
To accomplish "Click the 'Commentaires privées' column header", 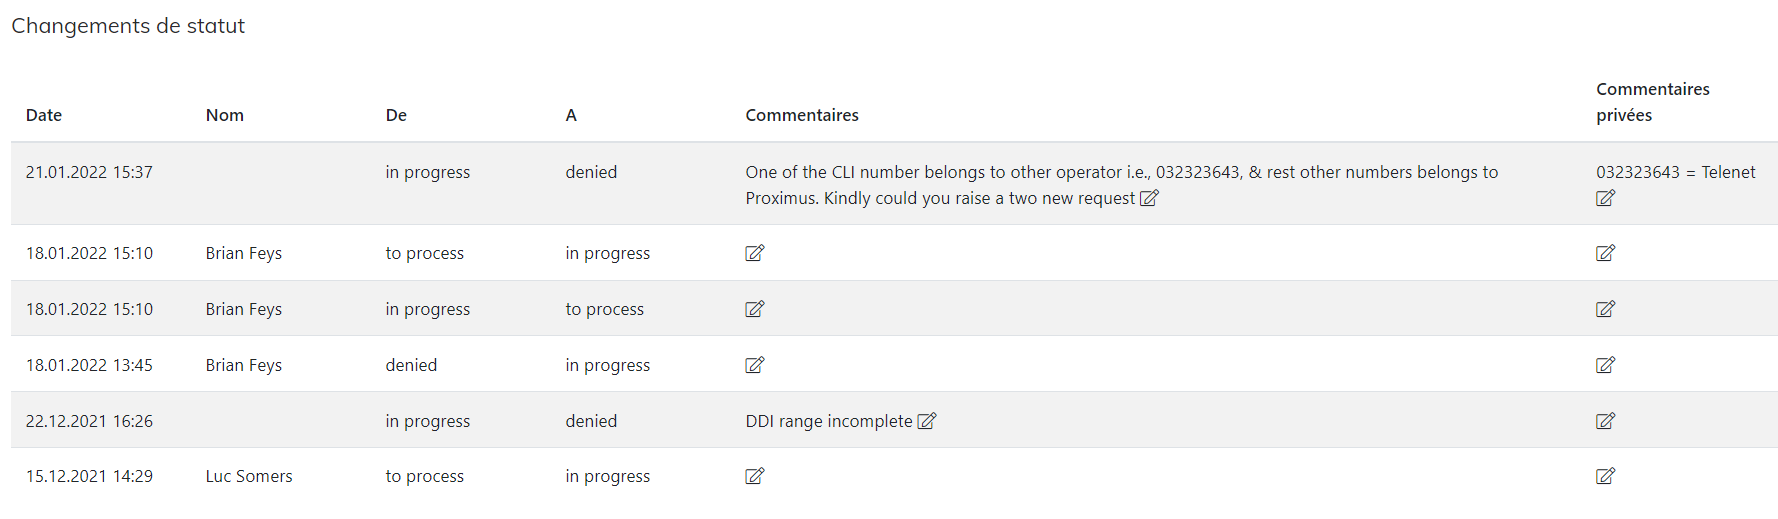I will [x=1652, y=102].
